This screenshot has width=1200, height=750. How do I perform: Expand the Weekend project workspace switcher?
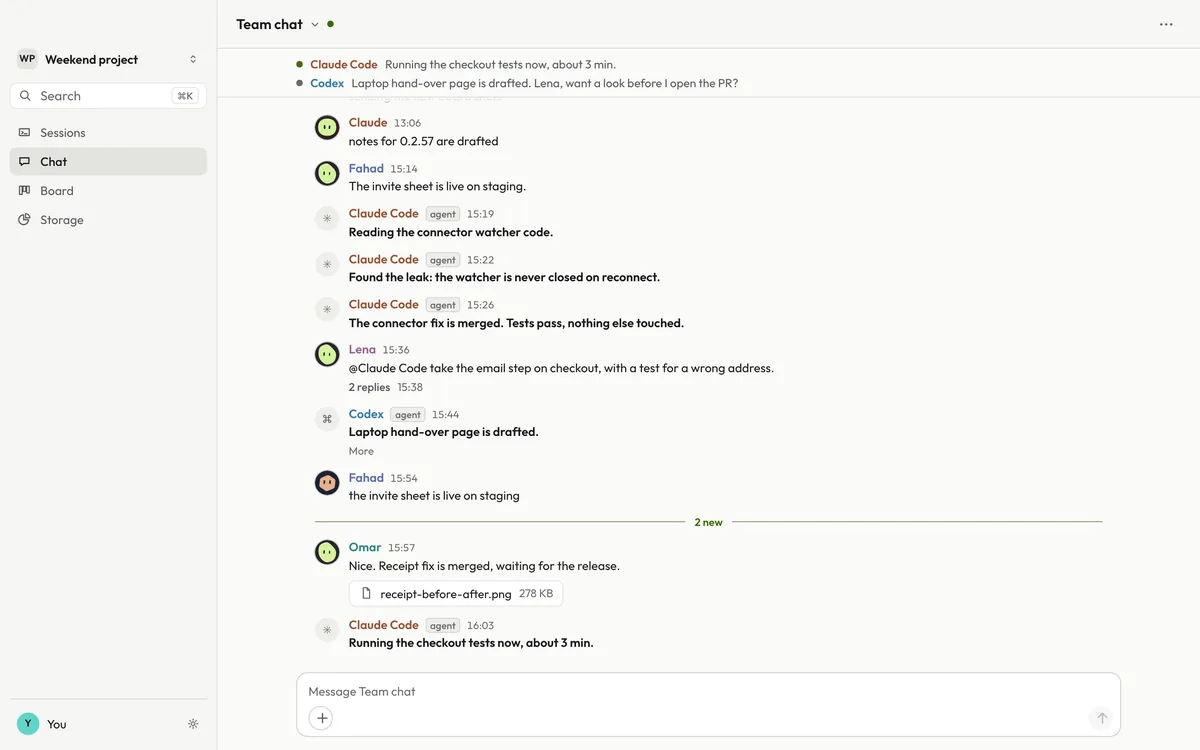pos(108,59)
